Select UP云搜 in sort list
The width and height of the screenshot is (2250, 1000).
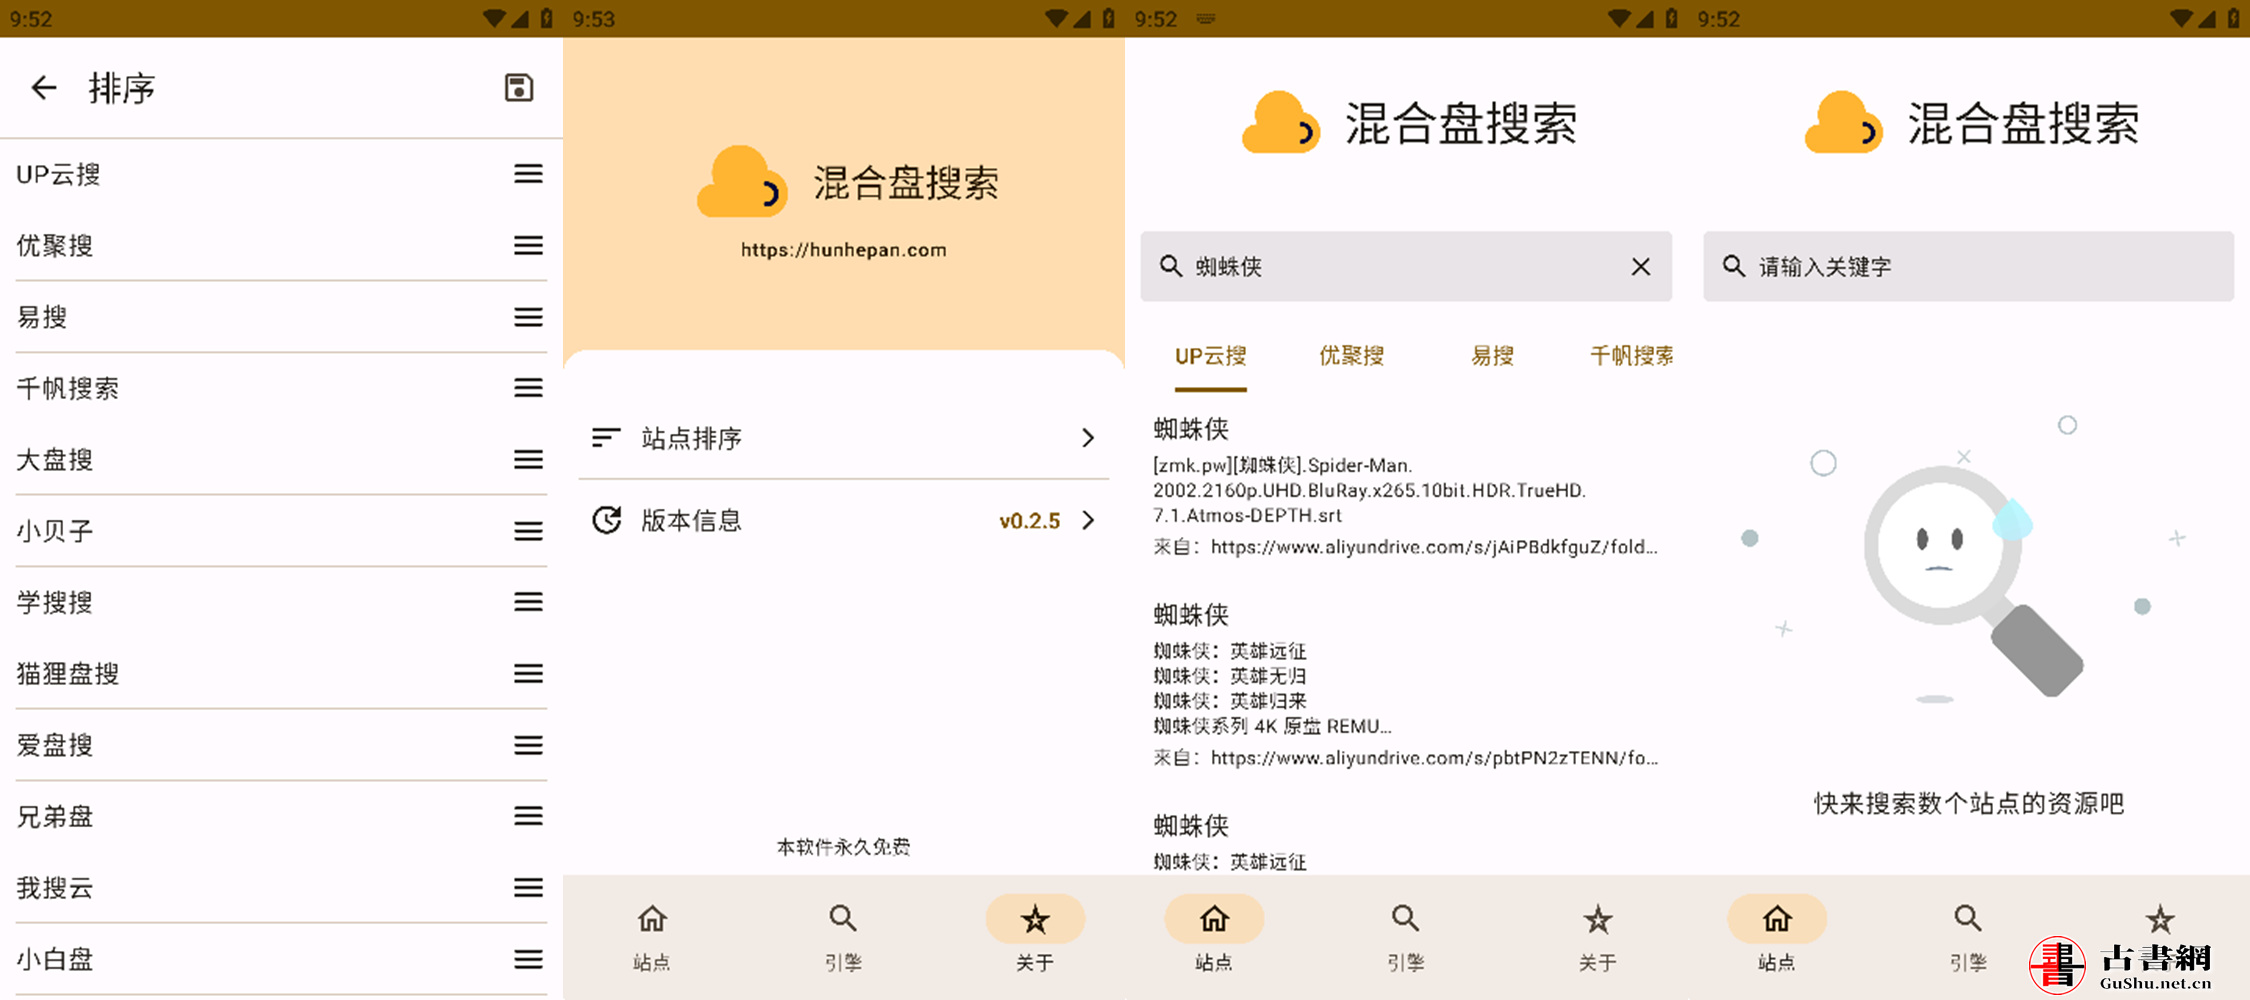pyautogui.click(x=59, y=174)
